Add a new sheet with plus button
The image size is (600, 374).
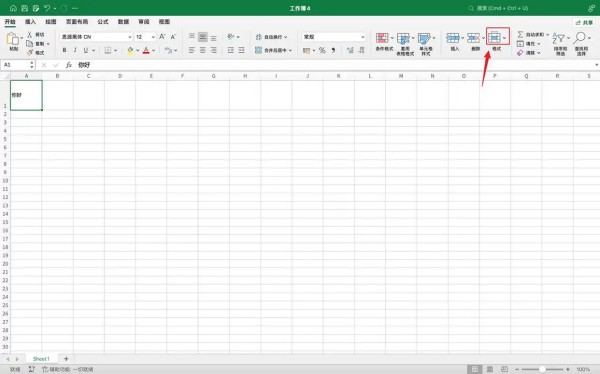pos(66,359)
